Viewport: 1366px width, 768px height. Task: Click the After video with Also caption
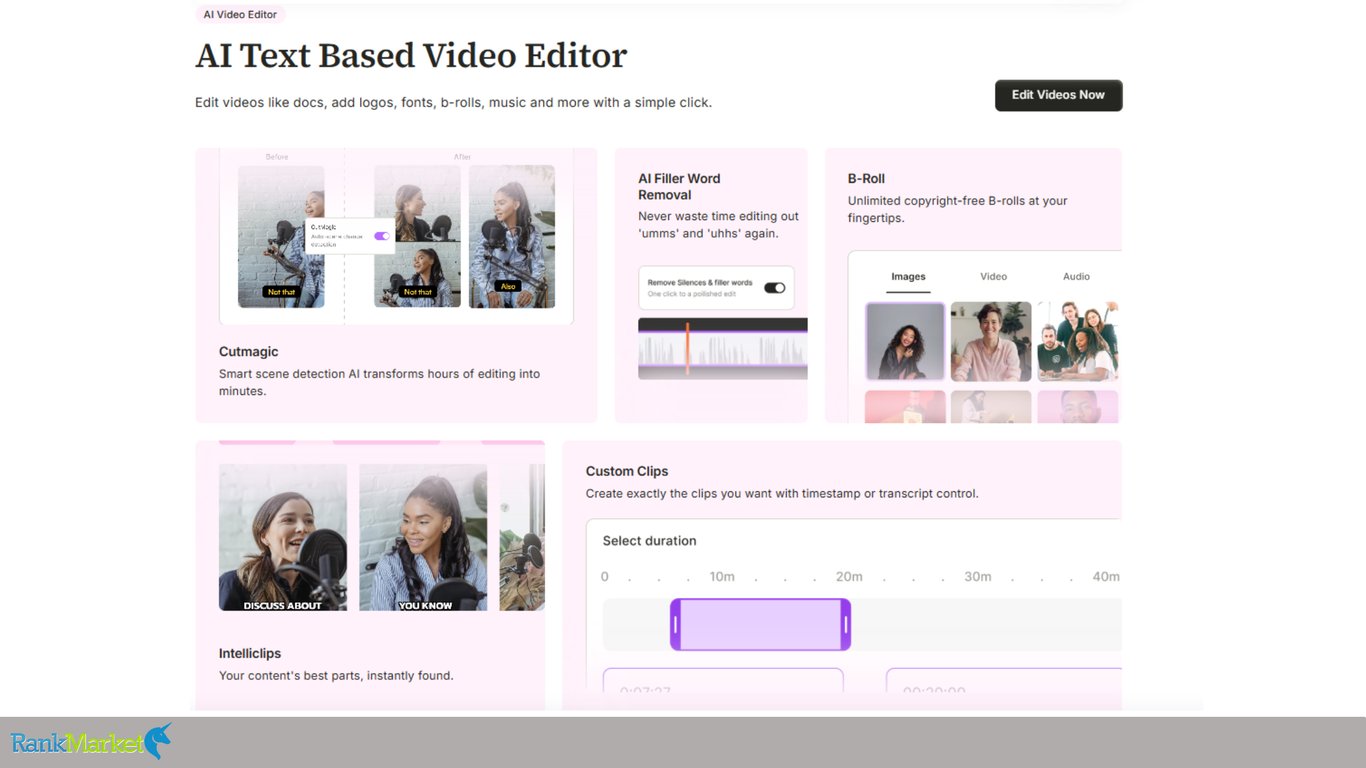[x=511, y=237]
